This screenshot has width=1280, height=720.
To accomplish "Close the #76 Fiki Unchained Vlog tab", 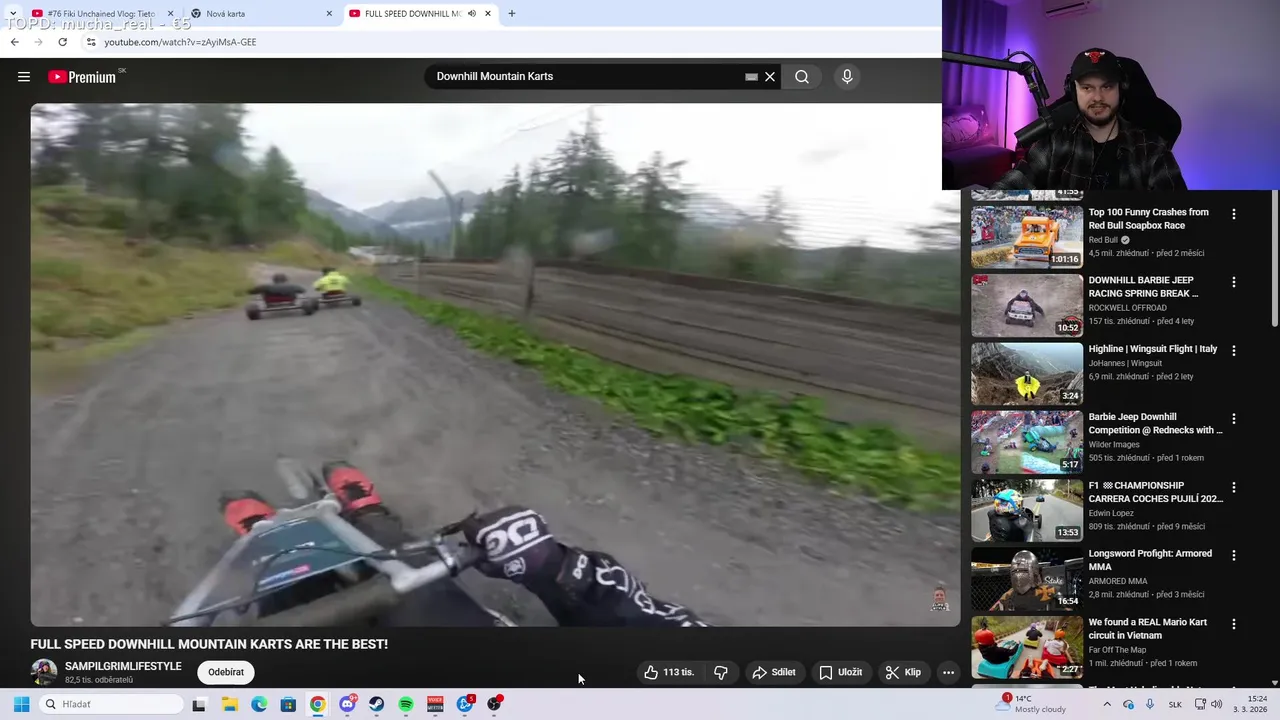I will click(x=170, y=14).
